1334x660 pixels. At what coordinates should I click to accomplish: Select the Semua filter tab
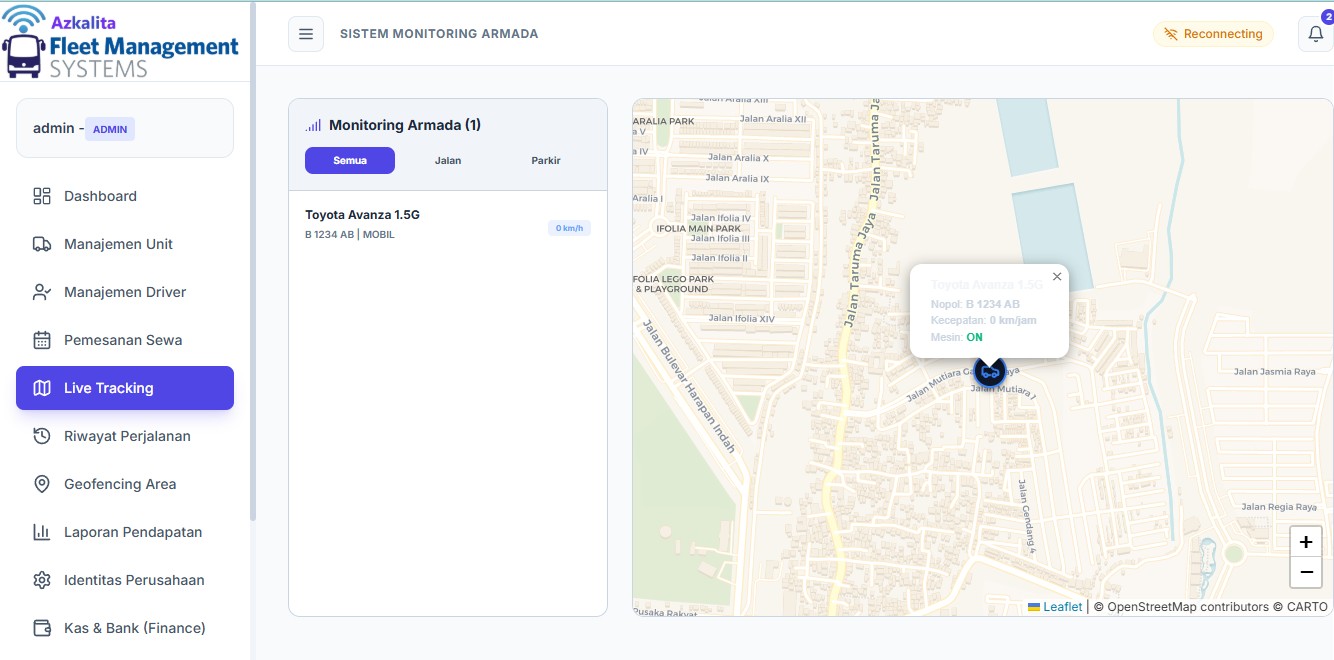coord(350,160)
